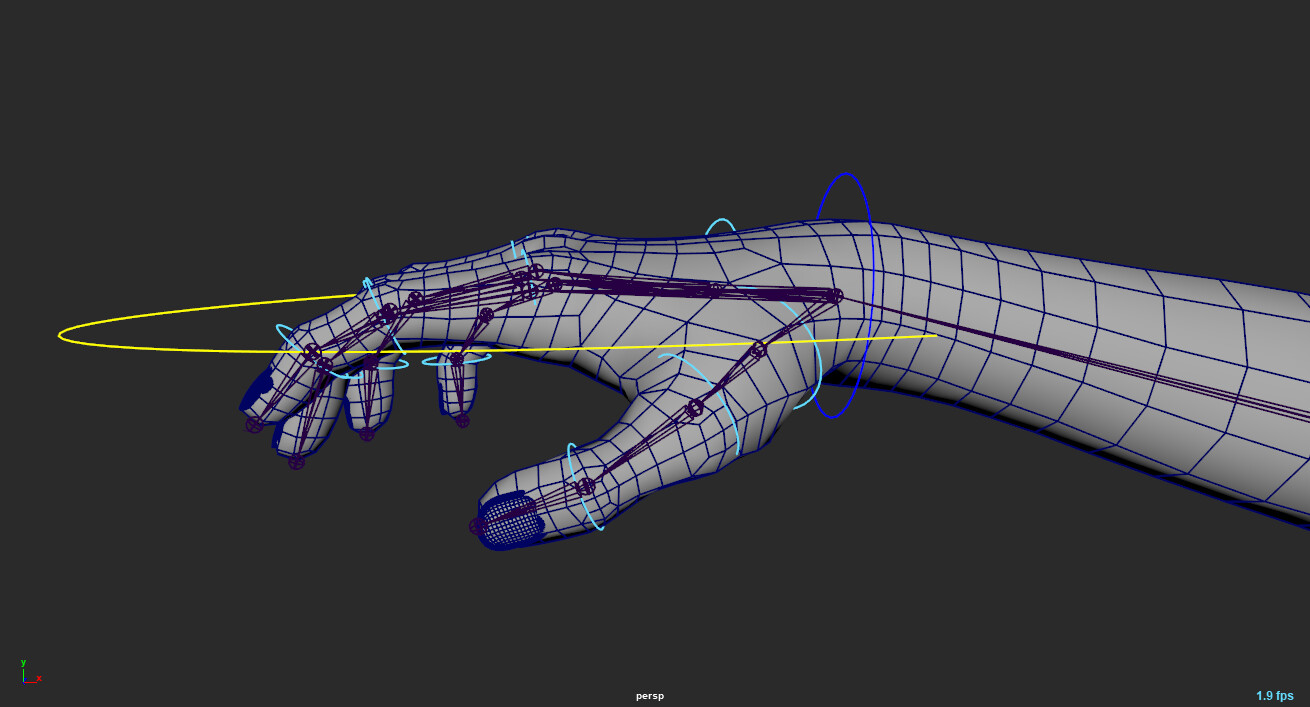Click the tip joint of the separated curled finger
1310x707 pixels.
(x=462, y=420)
